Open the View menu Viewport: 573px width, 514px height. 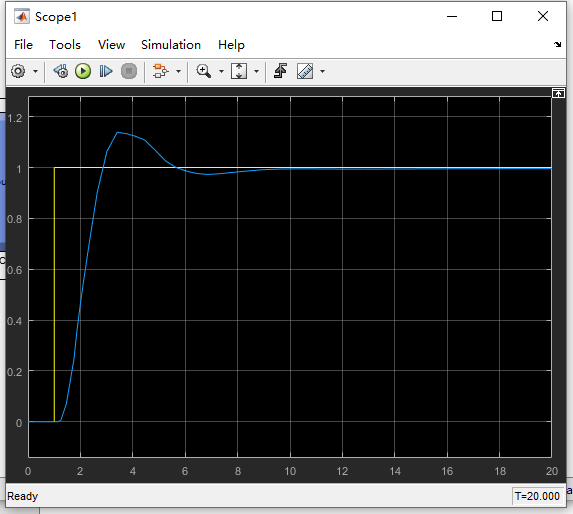[x=111, y=45]
